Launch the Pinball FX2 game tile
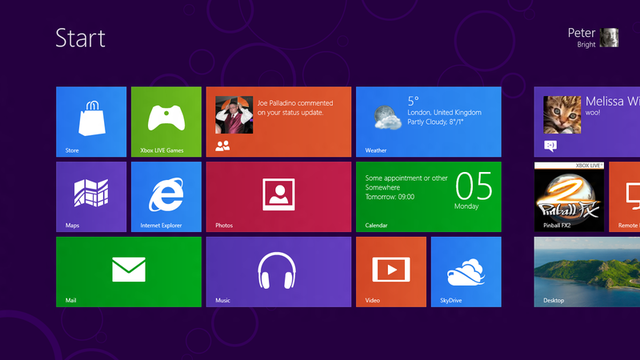Screen dimensions: 640x360 coord(569,197)
